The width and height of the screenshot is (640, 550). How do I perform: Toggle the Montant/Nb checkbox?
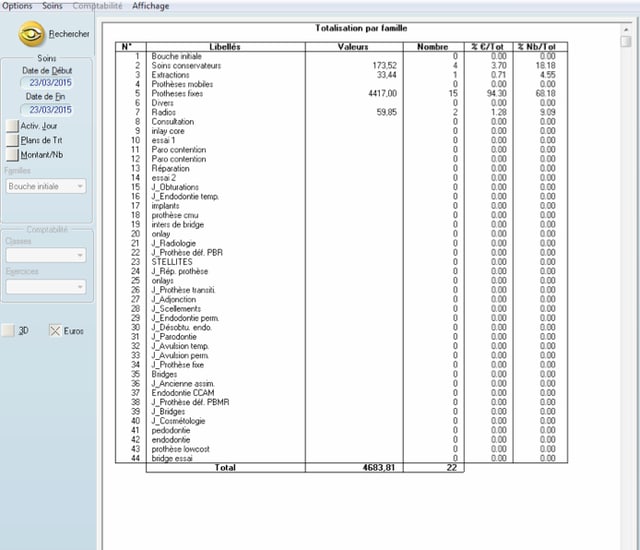click(x=12, y=154)
